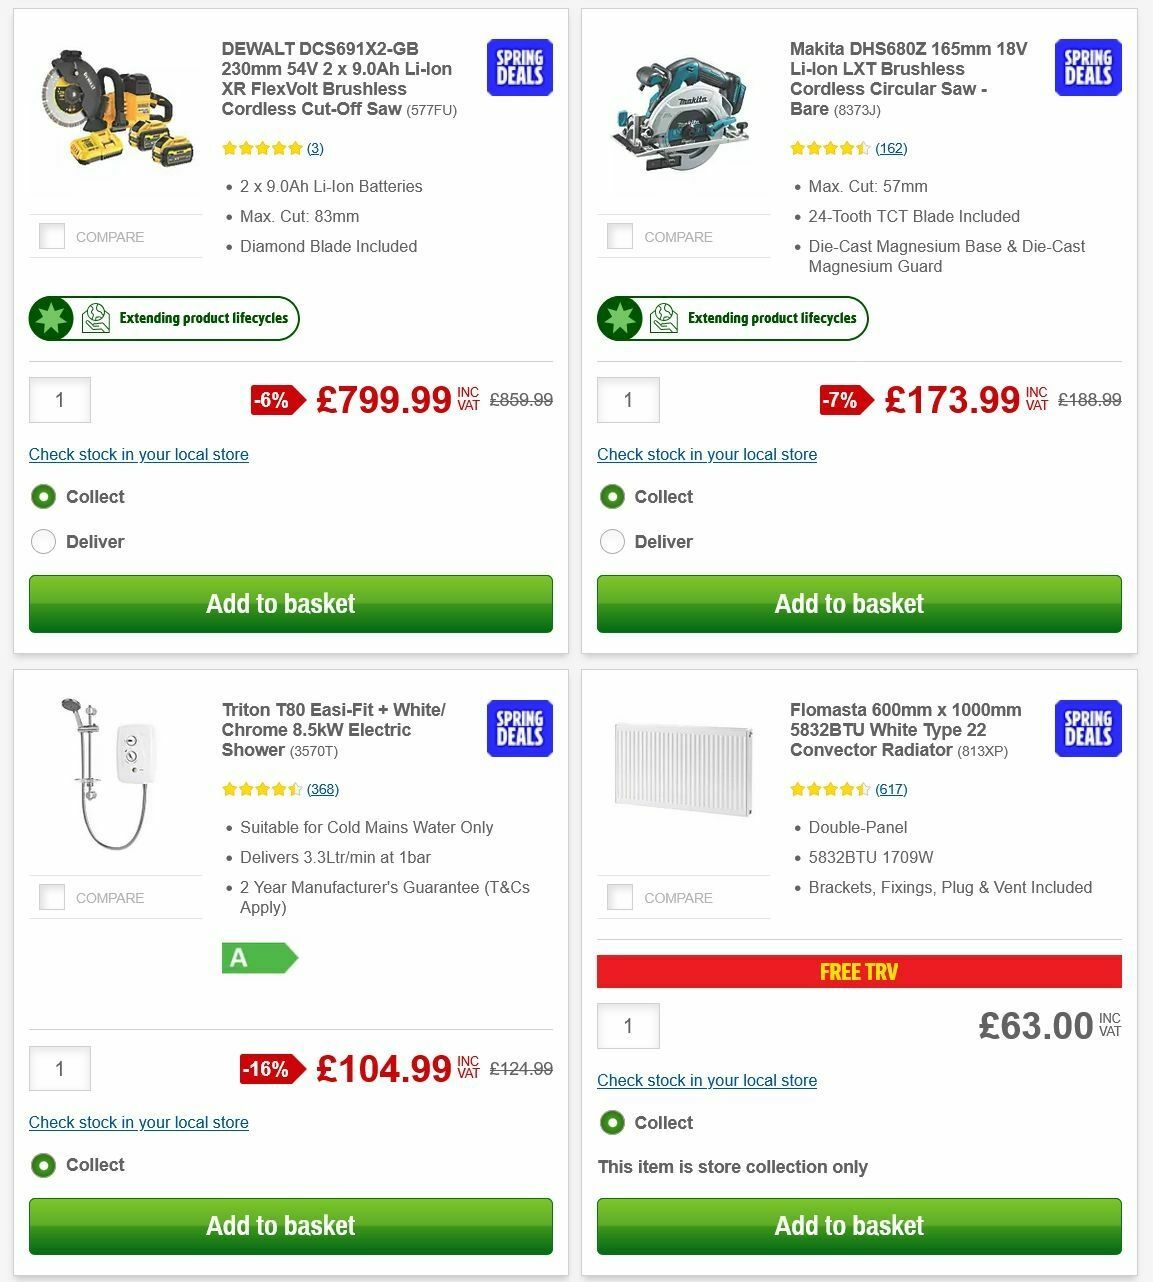The width and height of the screenshot is (1153, 1282).
Task: Click the energy rating A label on the Triton shower
Action: click(x=259, y=957)
